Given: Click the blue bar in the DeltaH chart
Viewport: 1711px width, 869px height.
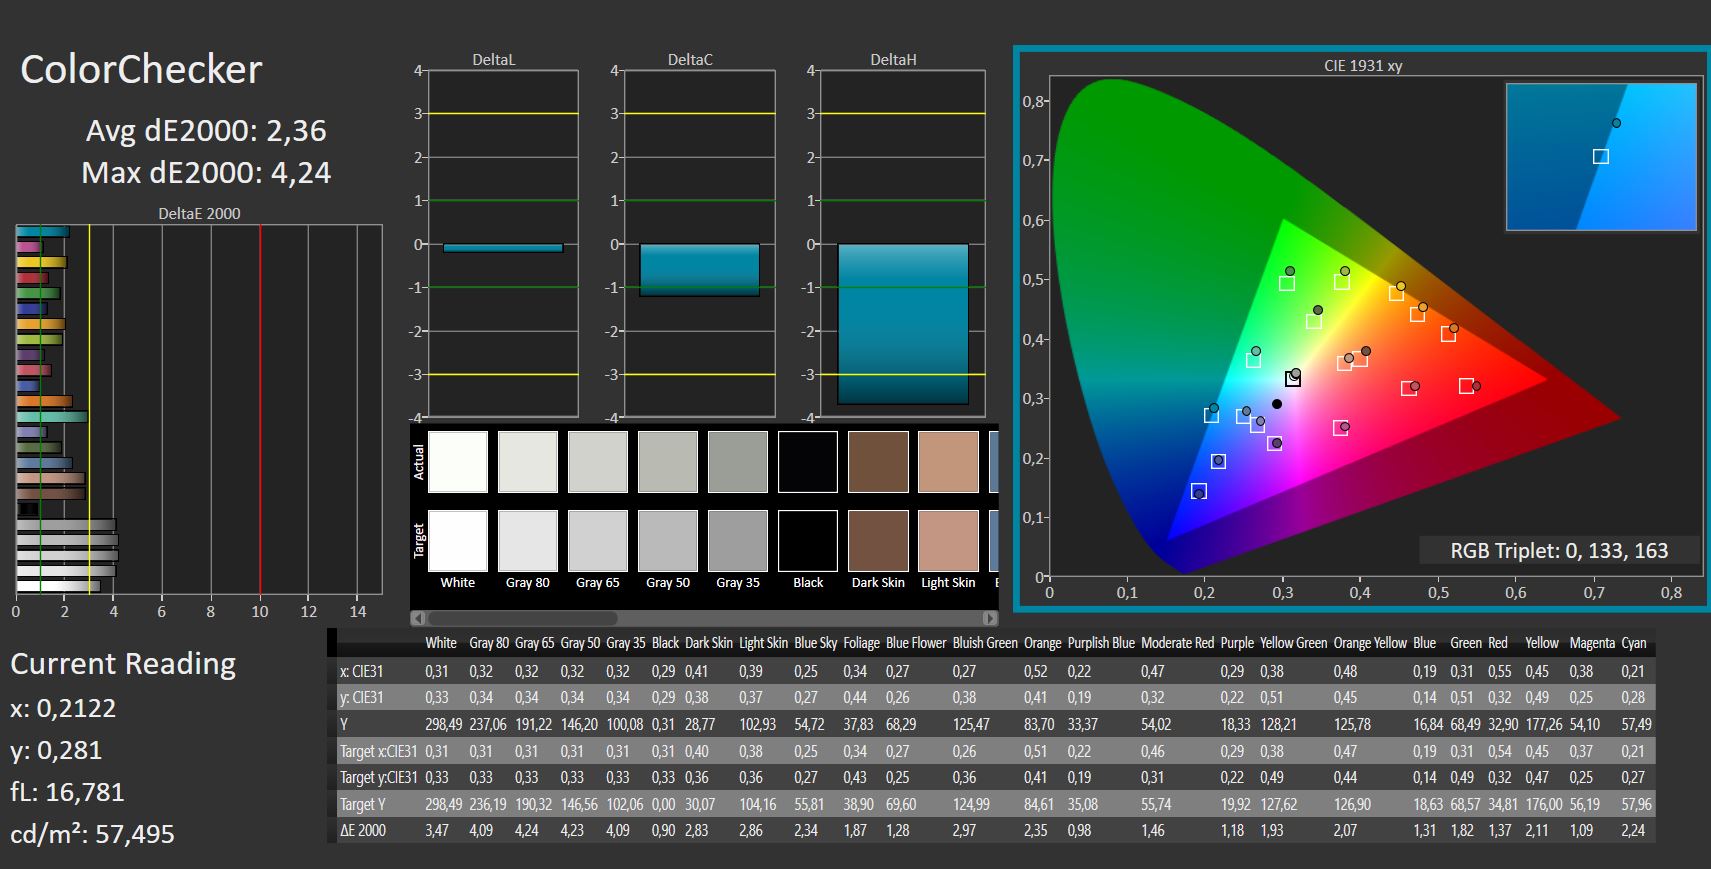Looking at the screenshot, I should tap(903, 324).
